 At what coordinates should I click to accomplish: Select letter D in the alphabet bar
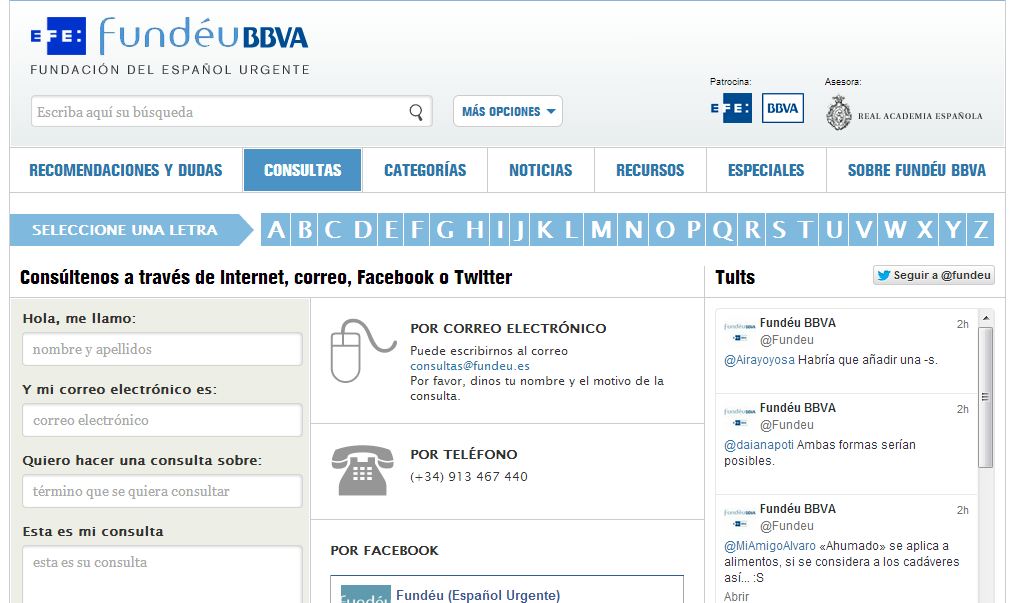[x=362, y=230]
